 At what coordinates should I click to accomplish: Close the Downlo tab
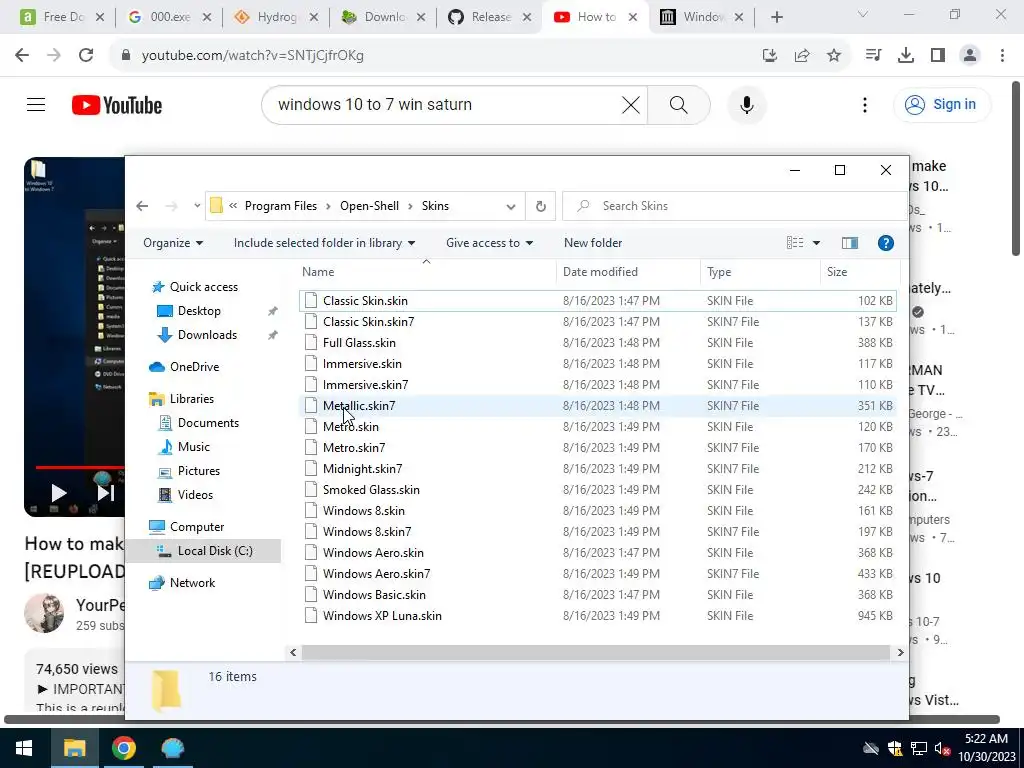[421, 17]
